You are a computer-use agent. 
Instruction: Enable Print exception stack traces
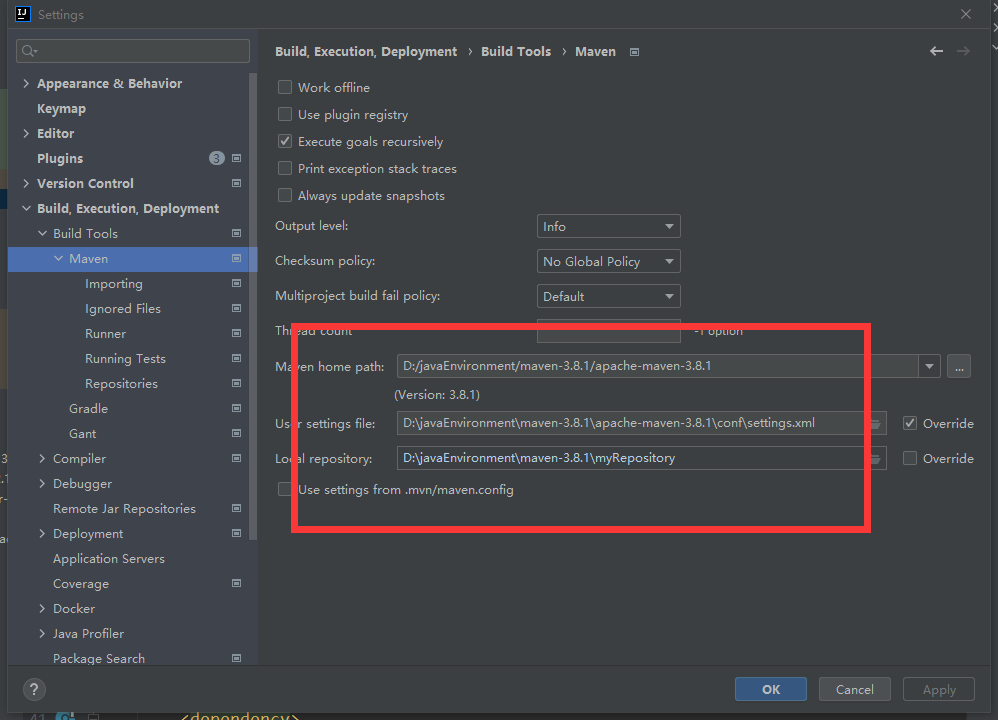point(285,169)
